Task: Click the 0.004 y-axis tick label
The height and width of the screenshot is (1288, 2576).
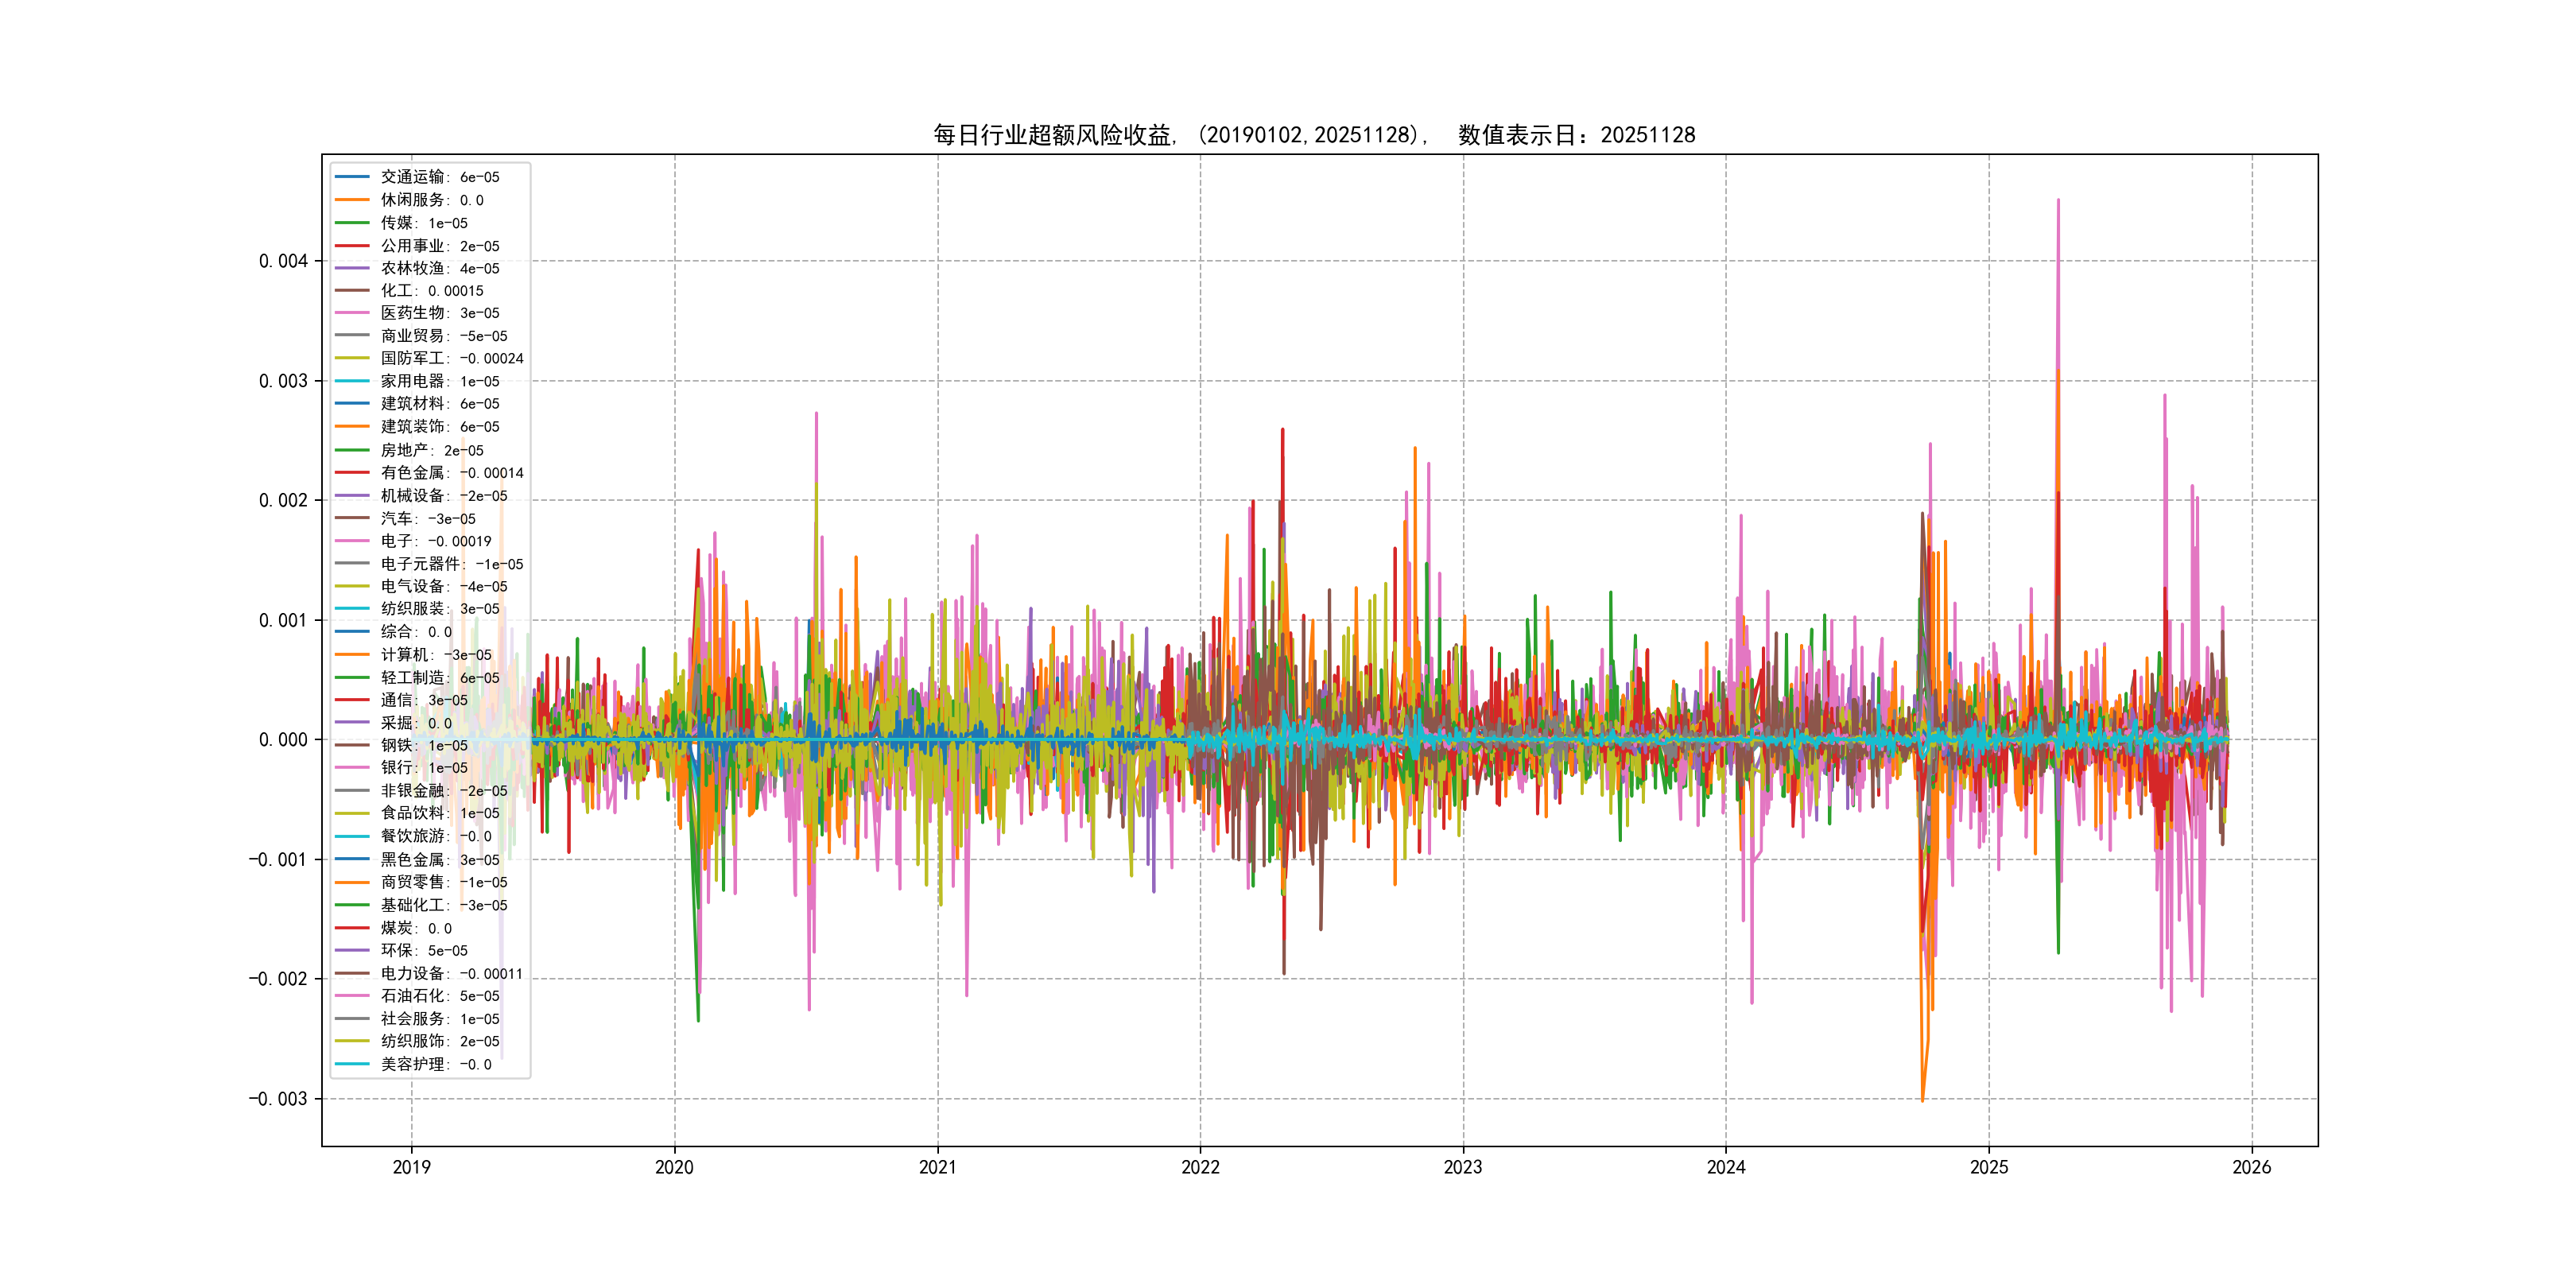Action: pyautogui.click(x=283, y=261)
